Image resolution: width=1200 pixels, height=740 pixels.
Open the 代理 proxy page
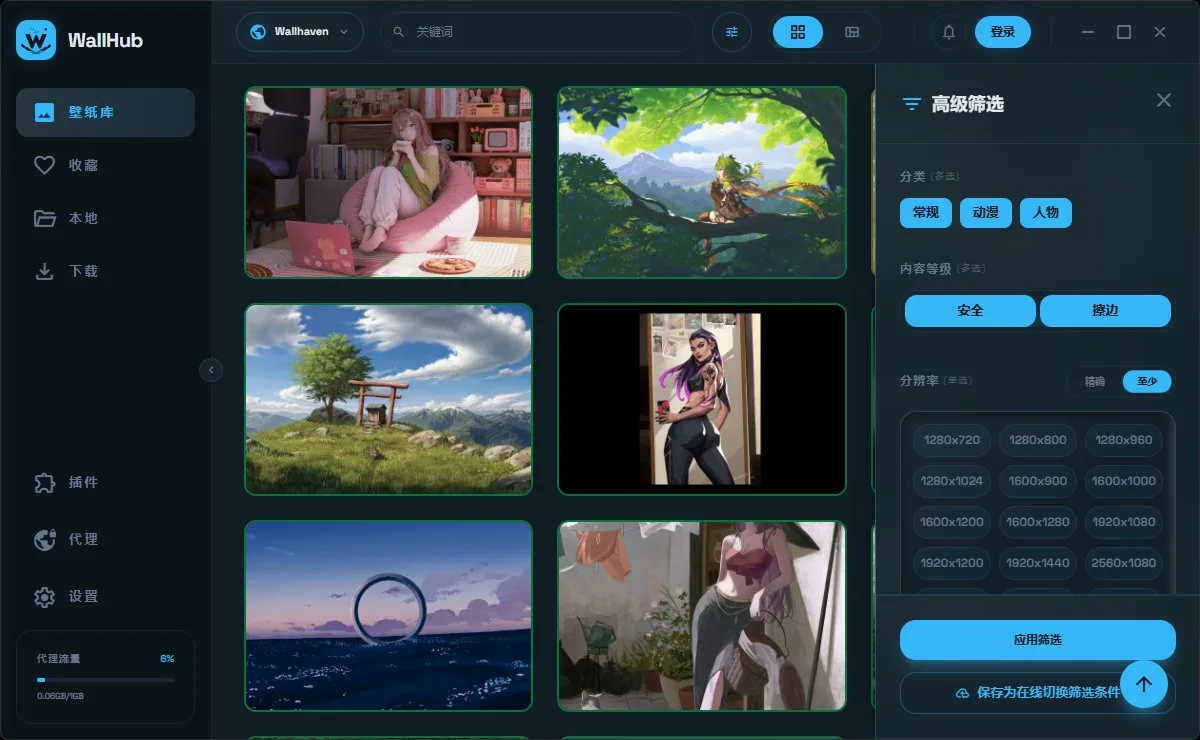pyautogui.click(x=105, y=539)
